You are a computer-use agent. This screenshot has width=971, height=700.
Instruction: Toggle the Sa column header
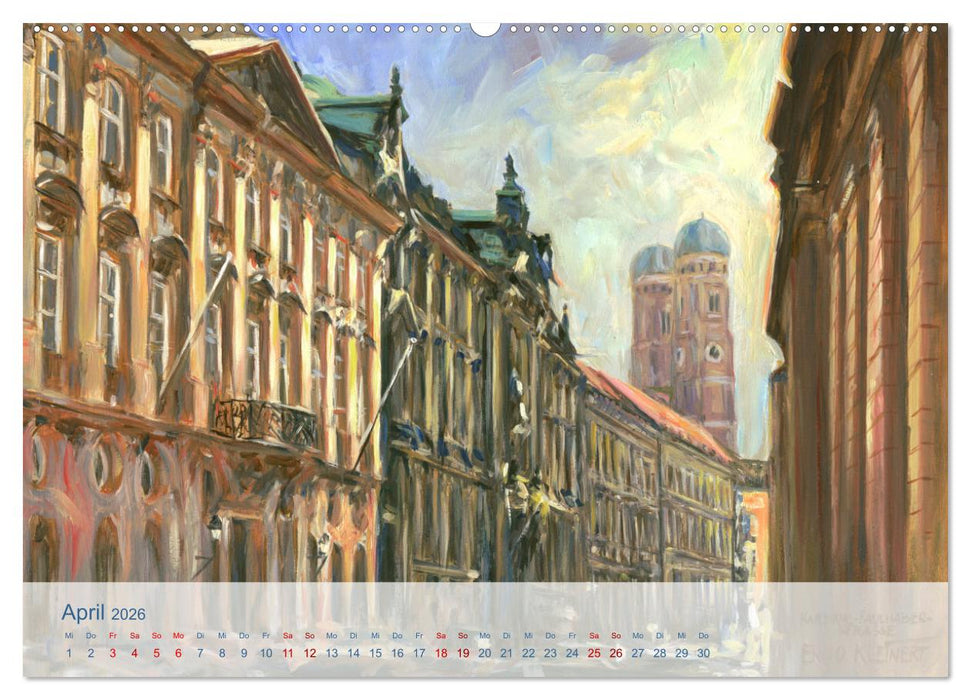pos(133,634)
